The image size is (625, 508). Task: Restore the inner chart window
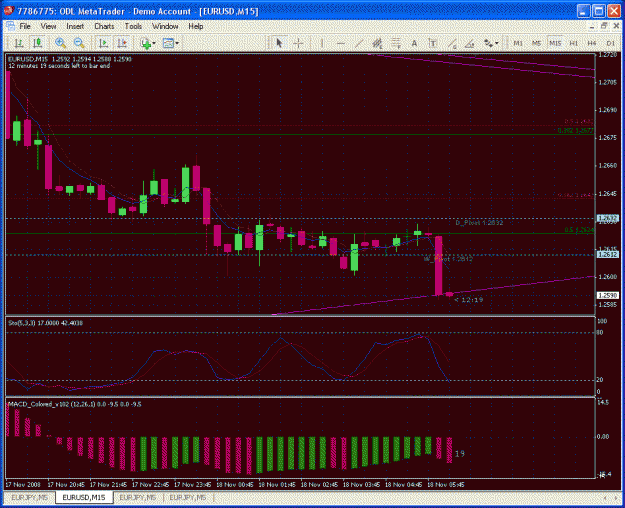pyautogui.click(x=604, y=26)
